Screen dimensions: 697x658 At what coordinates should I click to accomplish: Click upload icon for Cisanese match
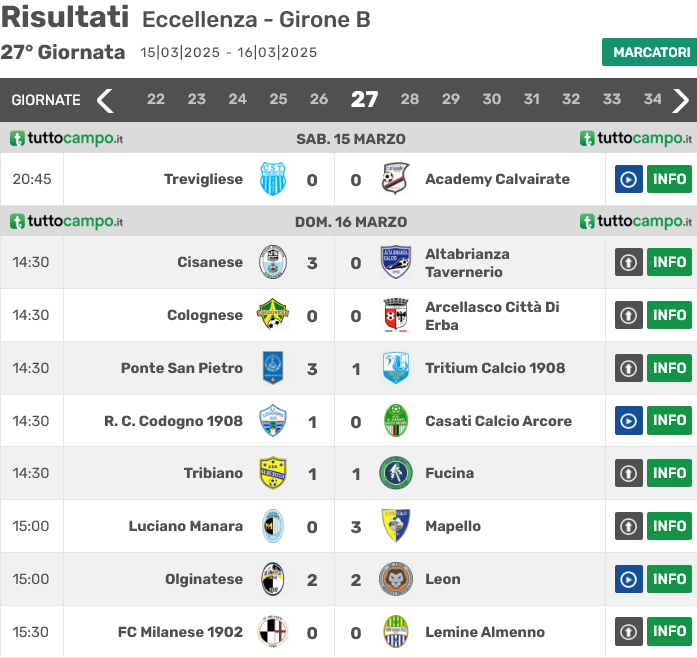coord(628,262)
